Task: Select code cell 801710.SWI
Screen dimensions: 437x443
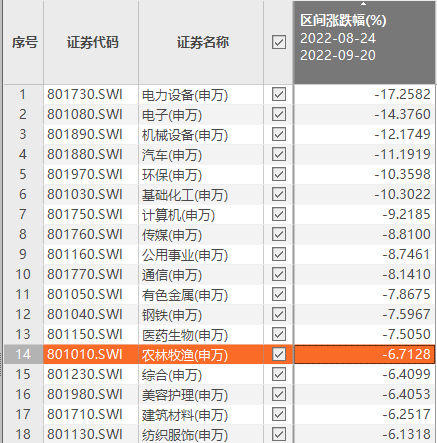Action: click(91, 414)
